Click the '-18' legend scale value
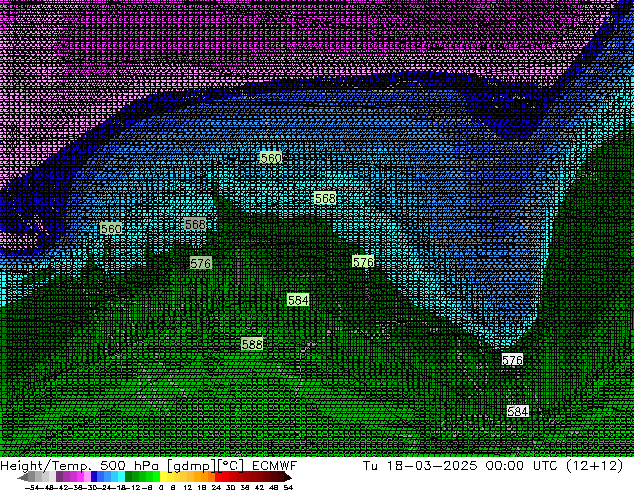The image size is (634, 490). pyautogui.click(x=121, y=487)
